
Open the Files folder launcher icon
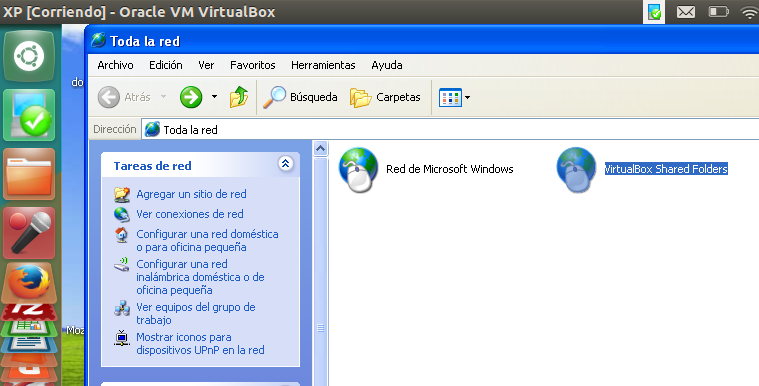(x=29, y=174)
